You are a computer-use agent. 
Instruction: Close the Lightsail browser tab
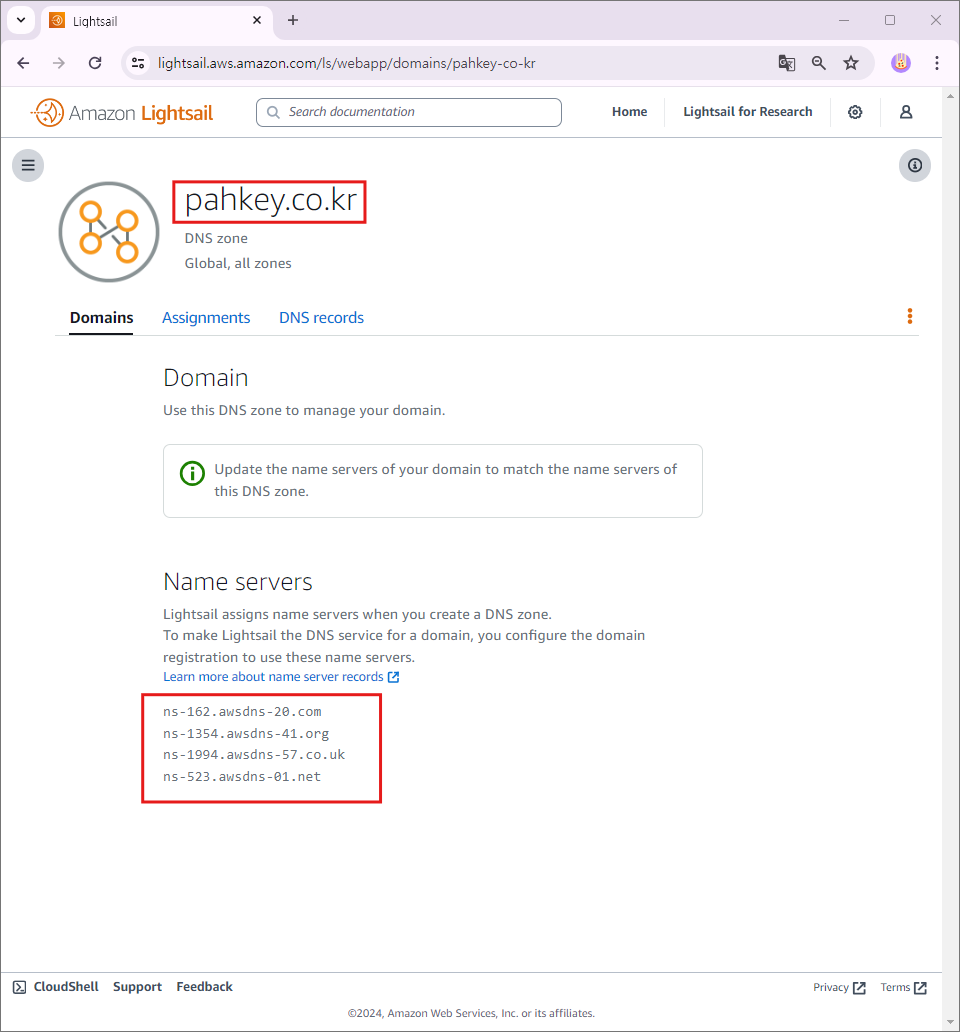(x=257, y=20)
